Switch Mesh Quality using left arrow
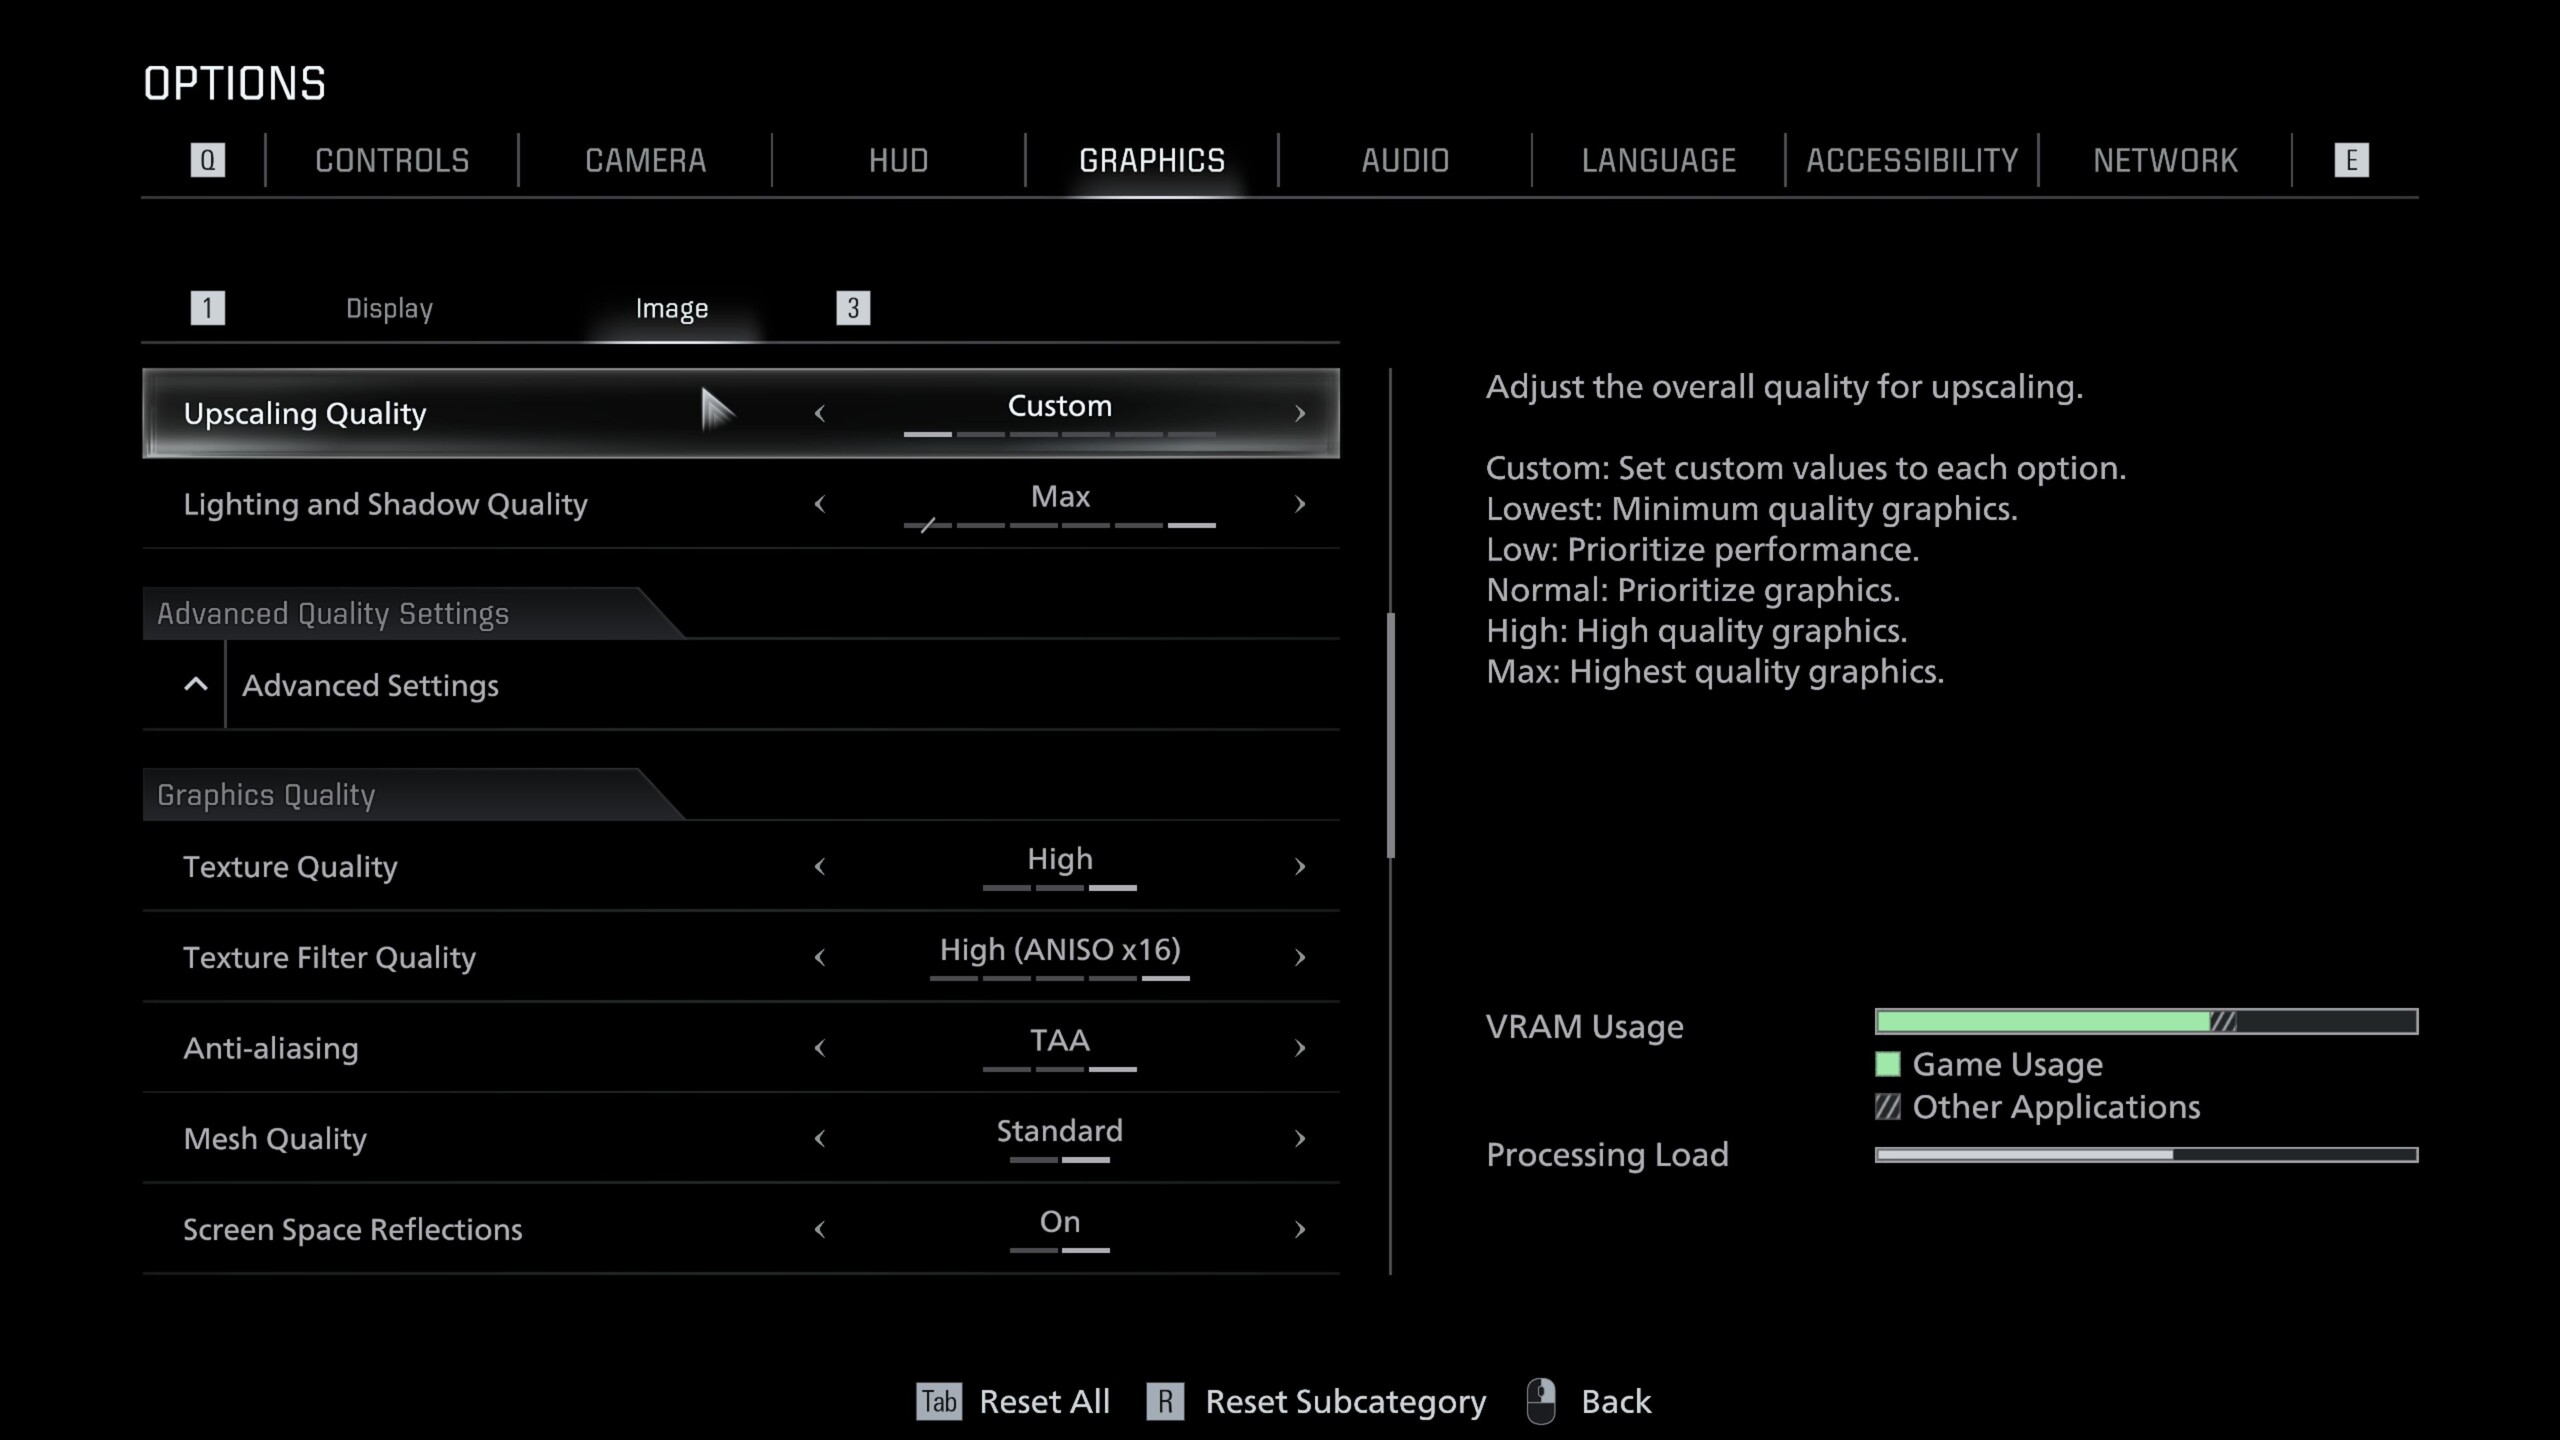2560x1440 pixels. pos(820,1138)
